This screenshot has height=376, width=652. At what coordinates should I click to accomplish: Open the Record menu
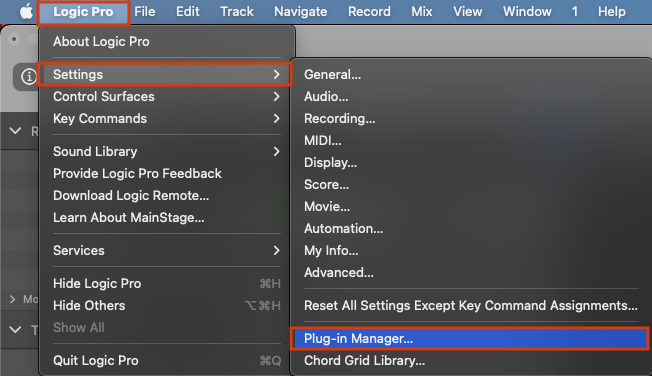pyautogui.click(x=369, y=12)
